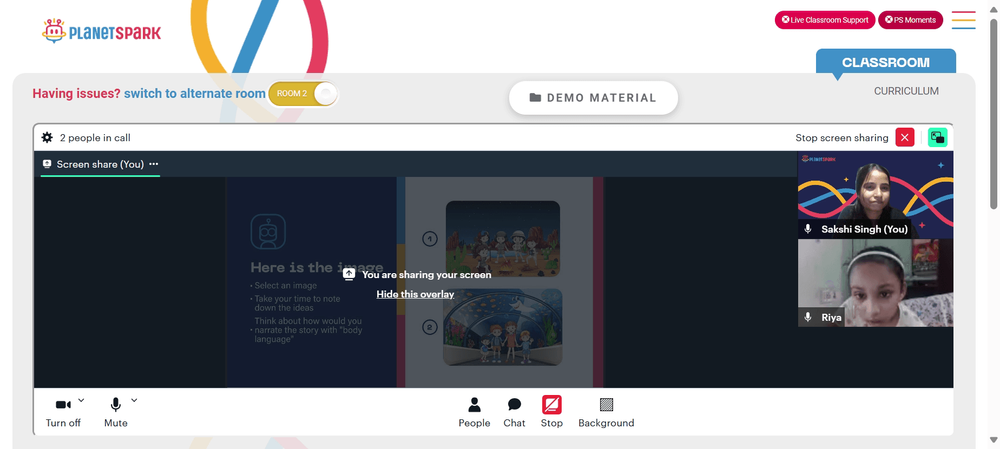Image resolution: width=1000 pixels, height=449 pixels.
Task: Open the Chat panel
Action: click(x=515, y=413)
